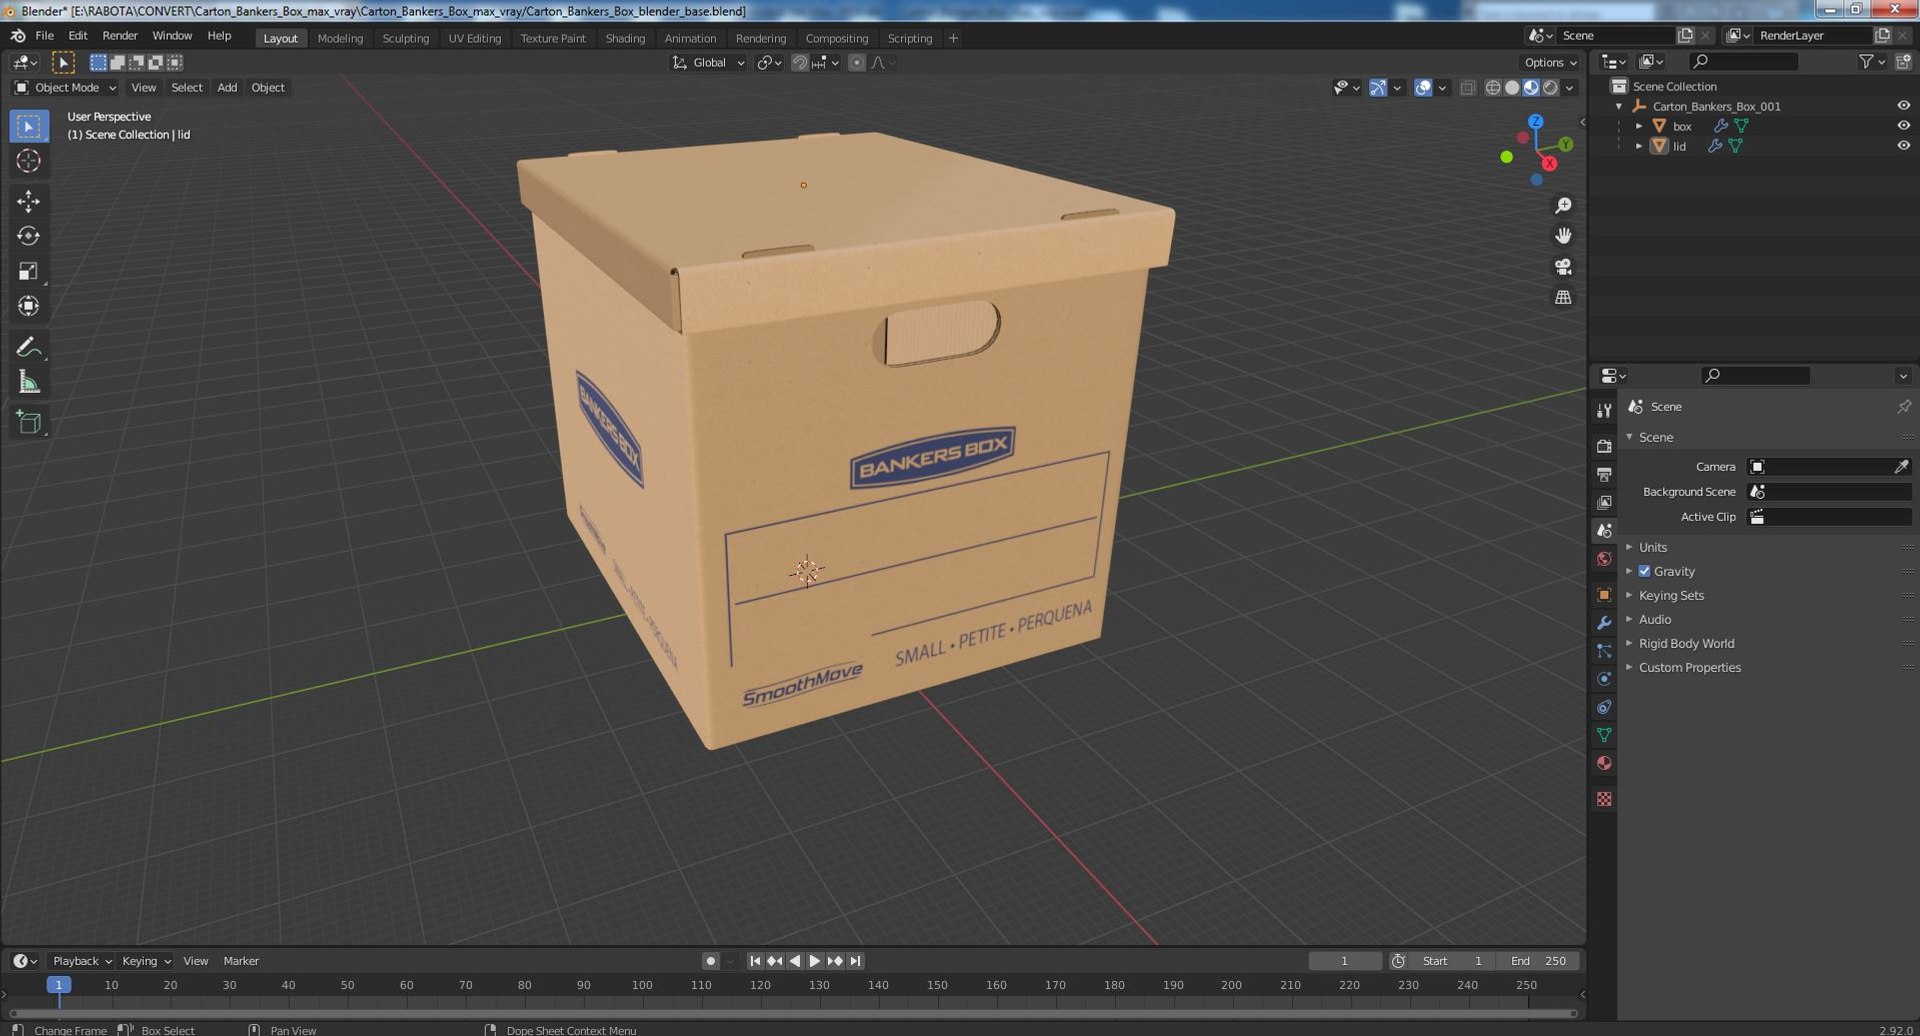
Task: Open the Playback dropdown
Action: coord(81,961)
